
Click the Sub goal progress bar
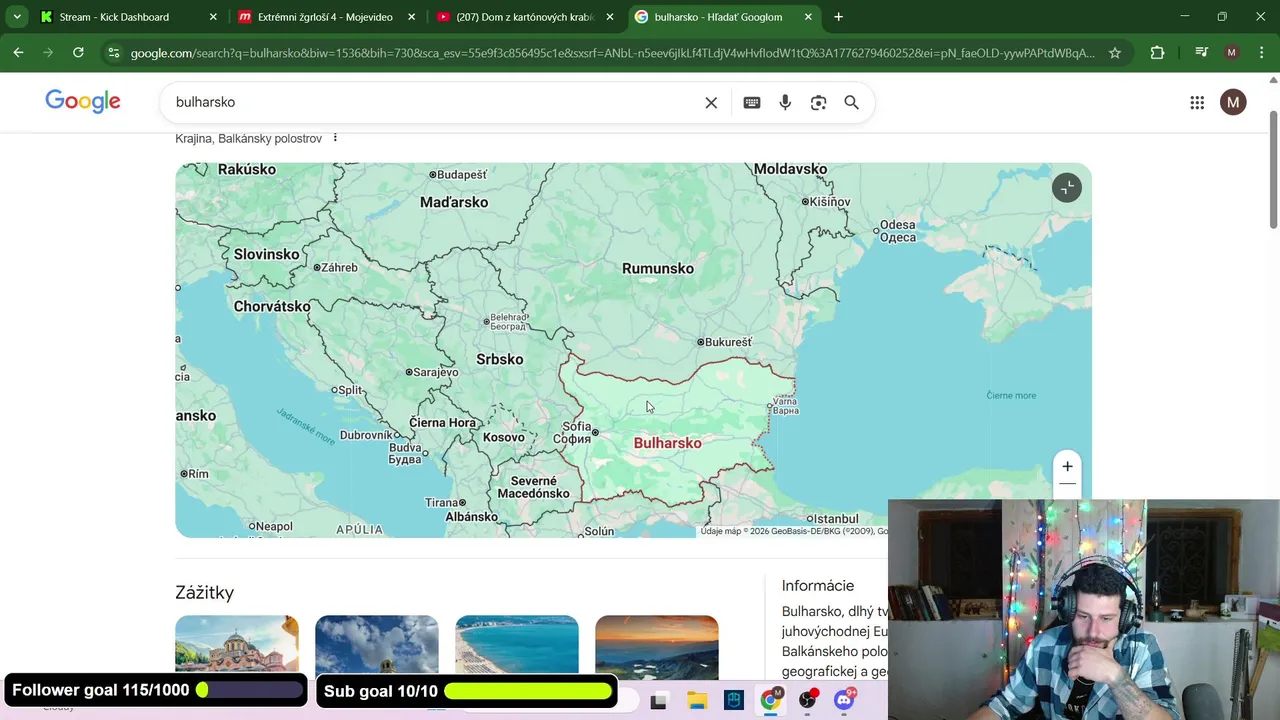(x=527, y=690)
